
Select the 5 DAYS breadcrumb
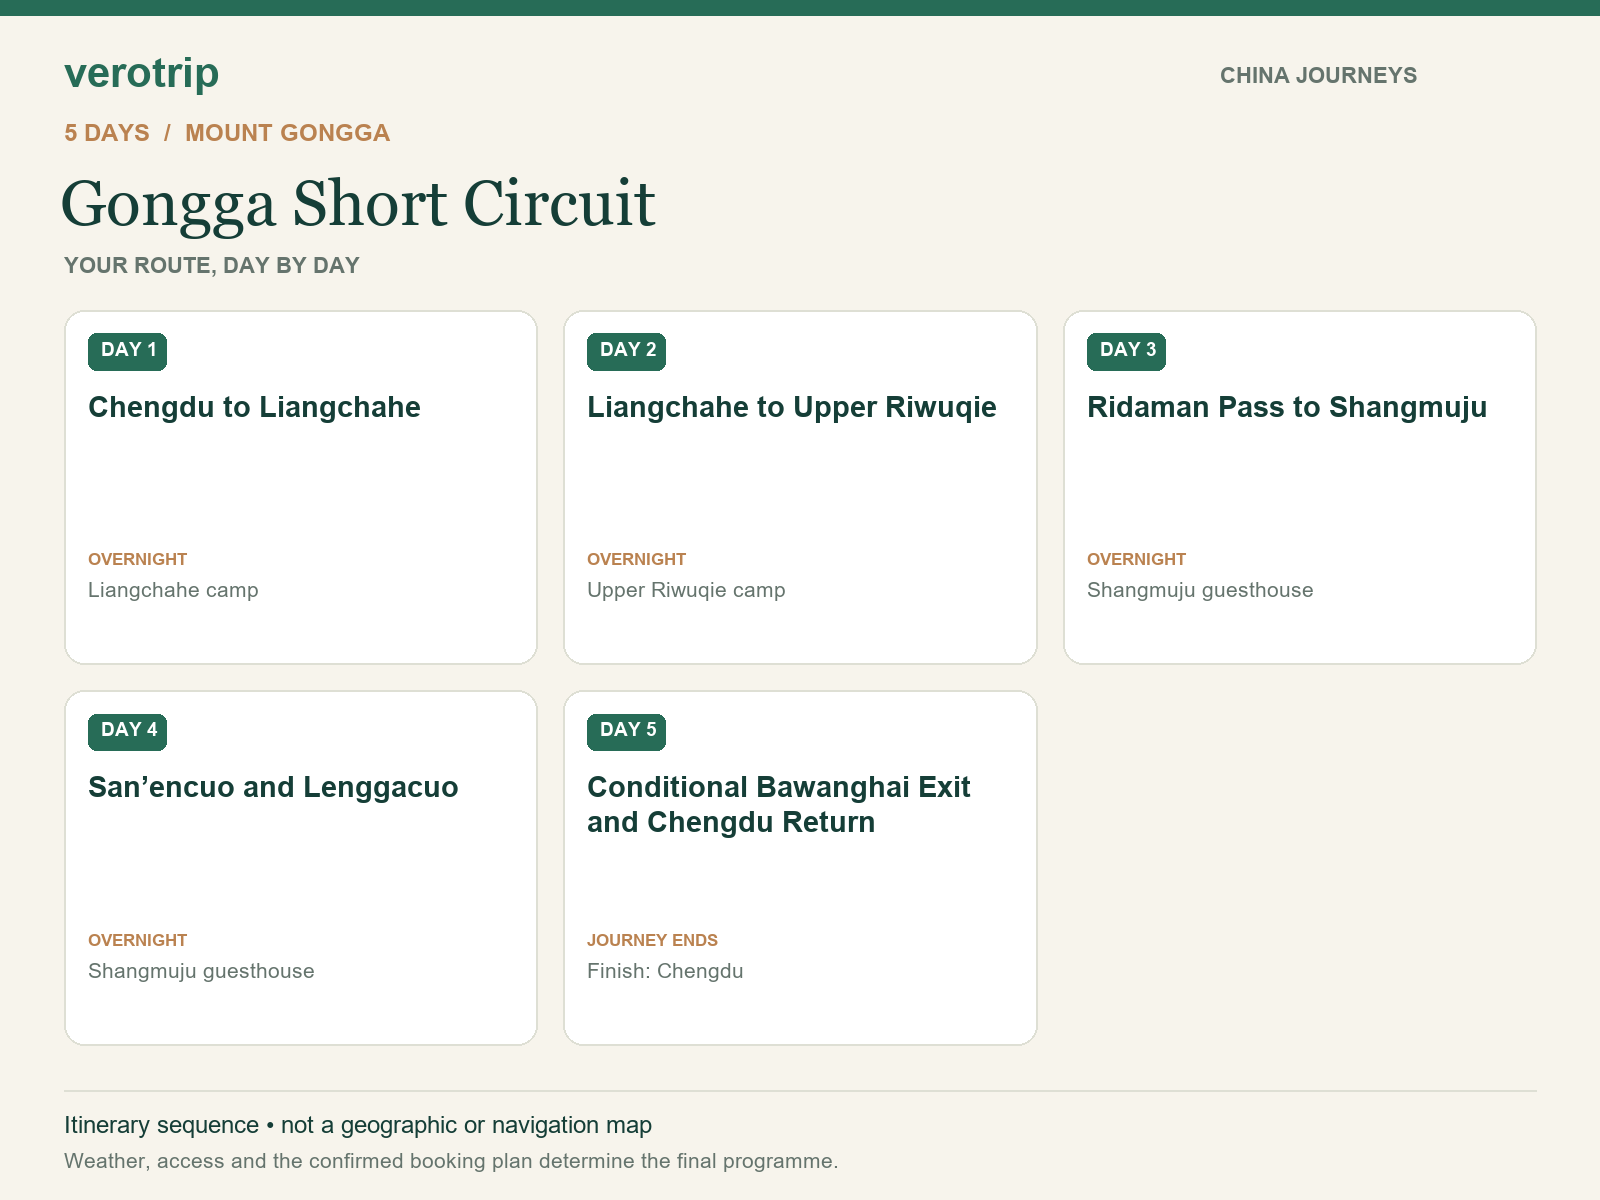tap(107, 133)
